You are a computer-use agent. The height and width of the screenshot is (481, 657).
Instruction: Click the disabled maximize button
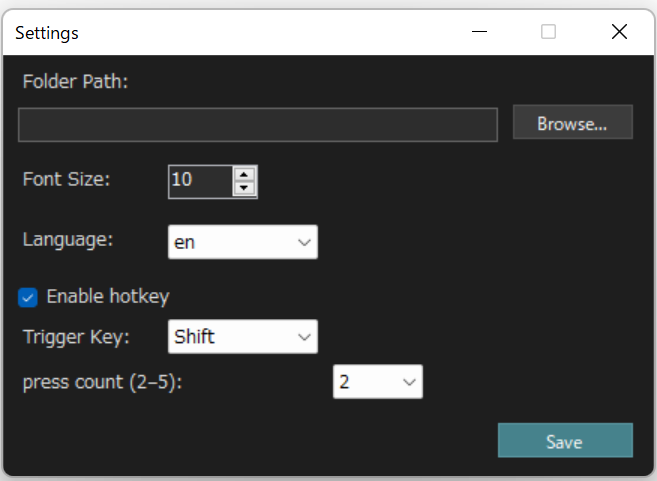tap(549, 32)
